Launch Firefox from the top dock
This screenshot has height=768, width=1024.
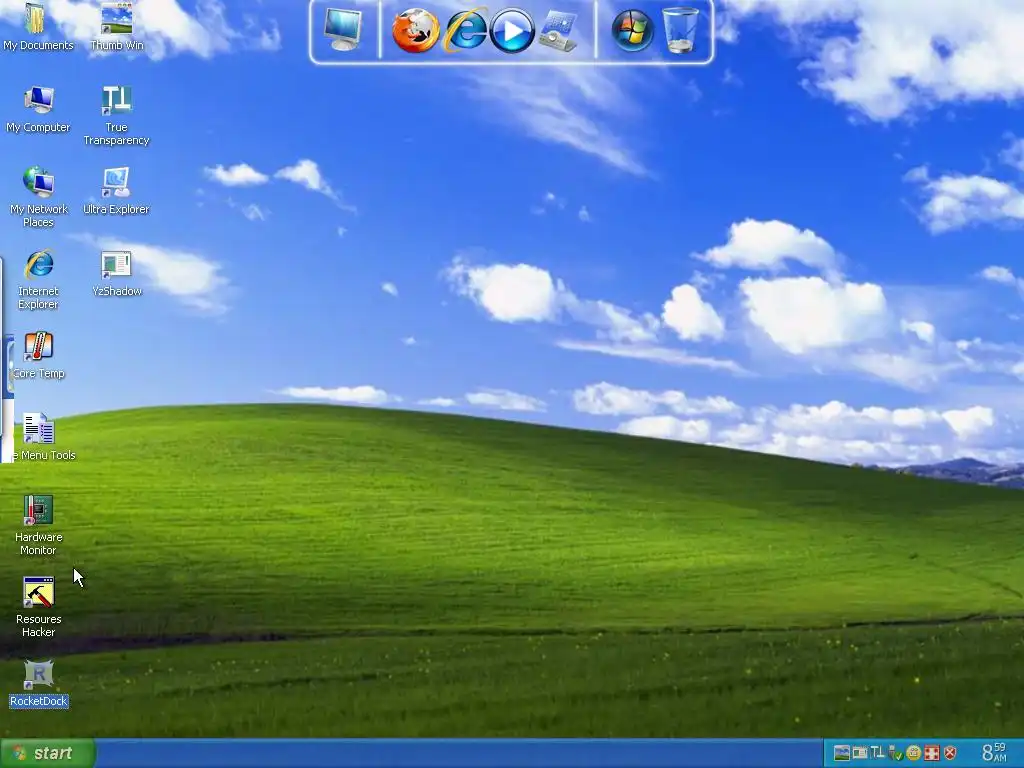click(415, 30)
